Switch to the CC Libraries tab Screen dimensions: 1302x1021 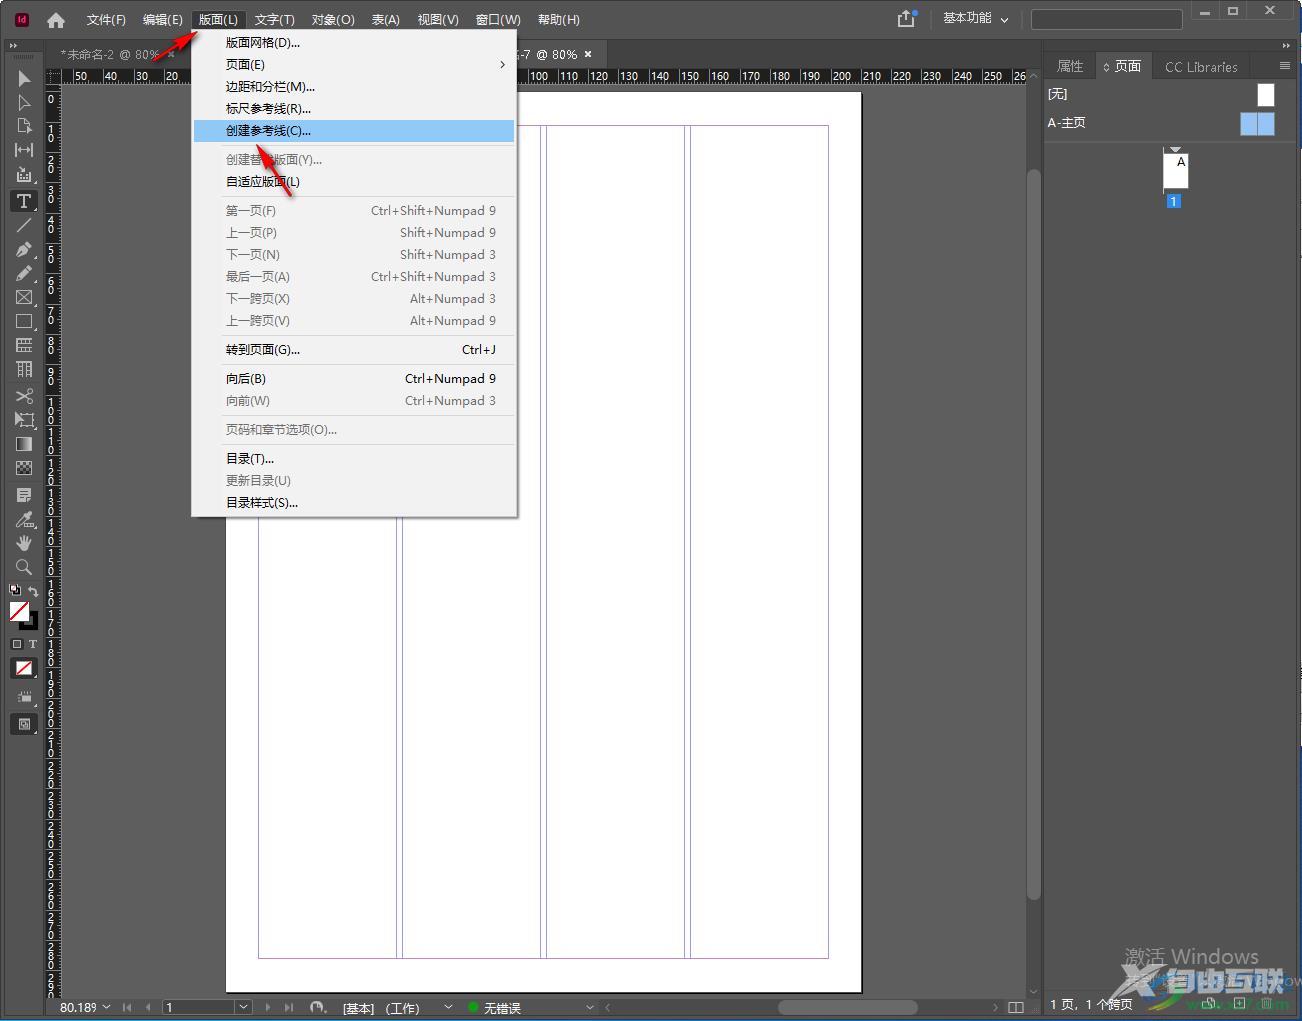tap(1201, 67)
